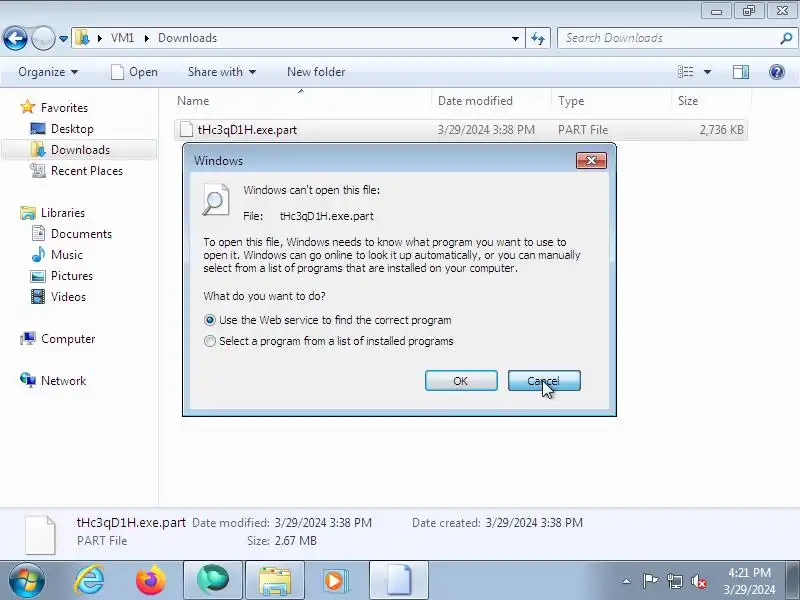This screenshot has width=800, height=600.
Task: Click Downloads in the address path
Action: point(187,38)
